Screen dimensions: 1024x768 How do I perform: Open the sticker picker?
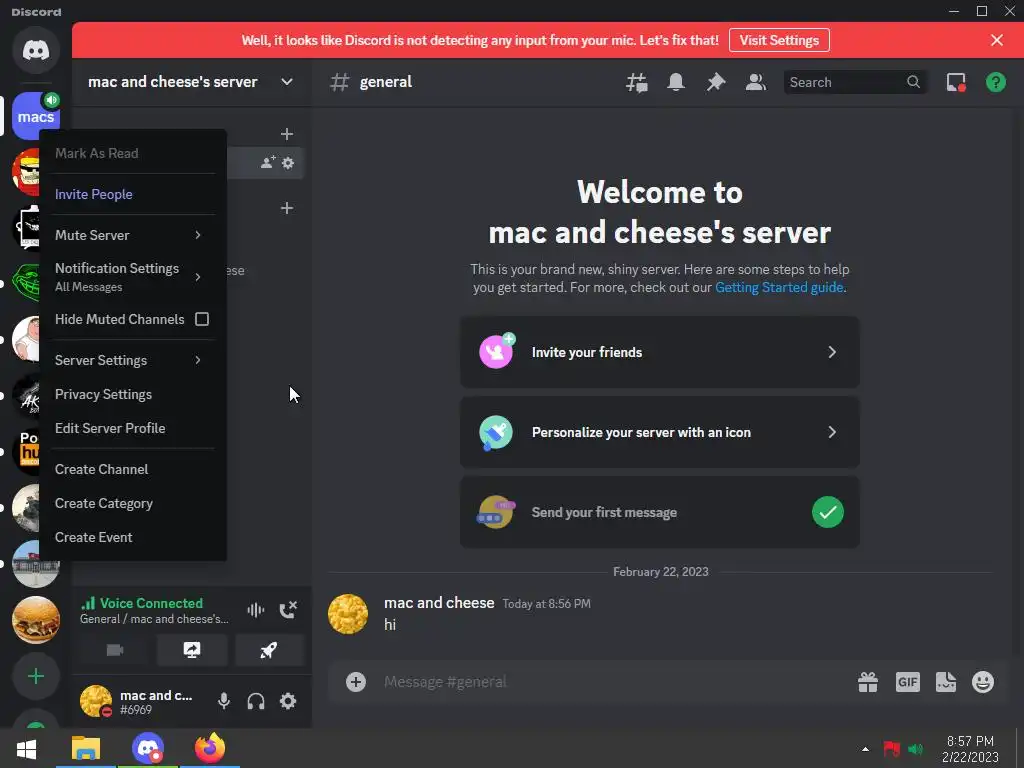946,682
